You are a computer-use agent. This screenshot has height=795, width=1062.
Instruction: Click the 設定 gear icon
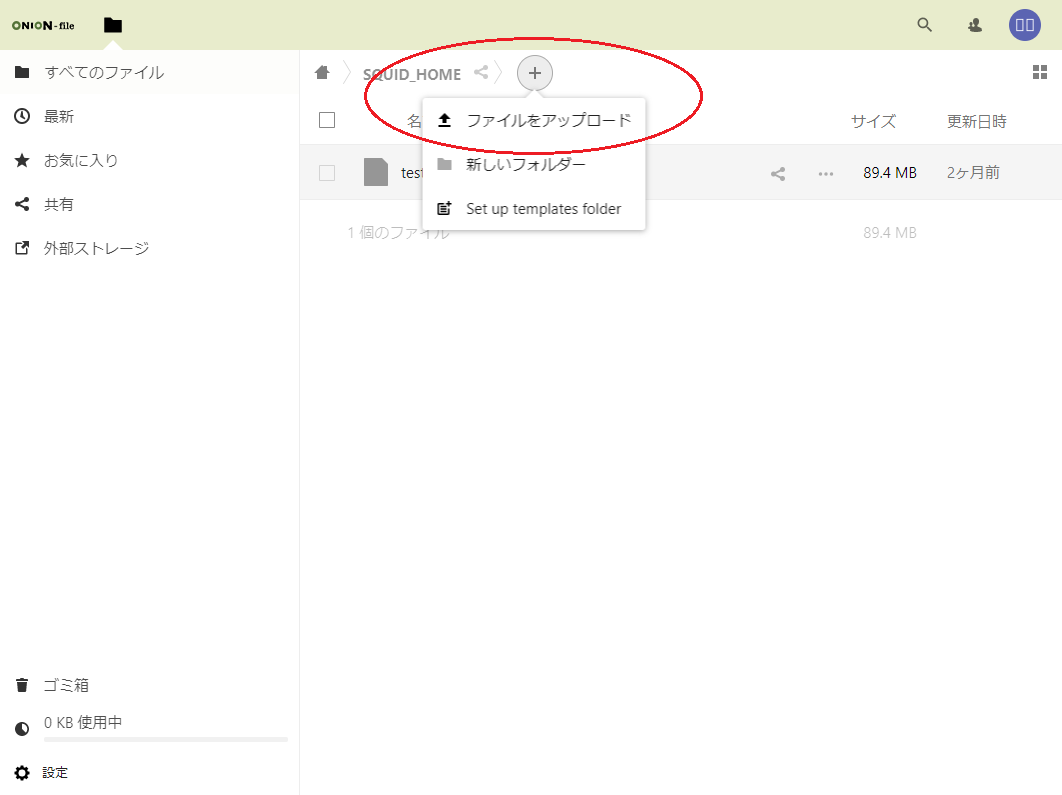click(x=22, y=773)
